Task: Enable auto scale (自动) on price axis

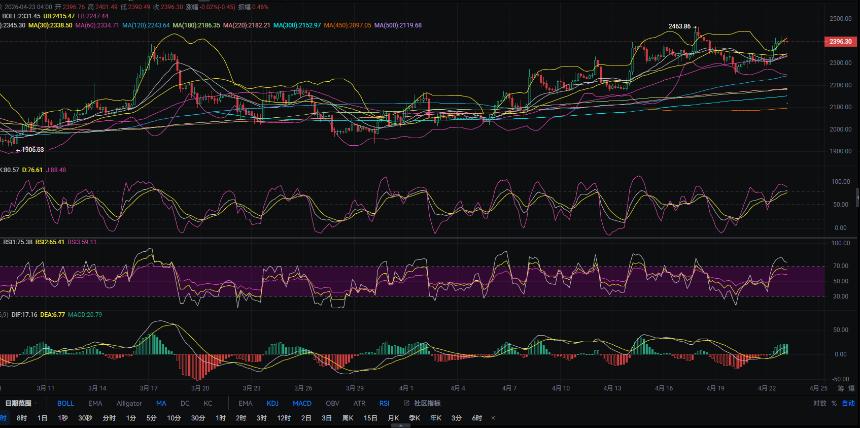Action: 848,403
